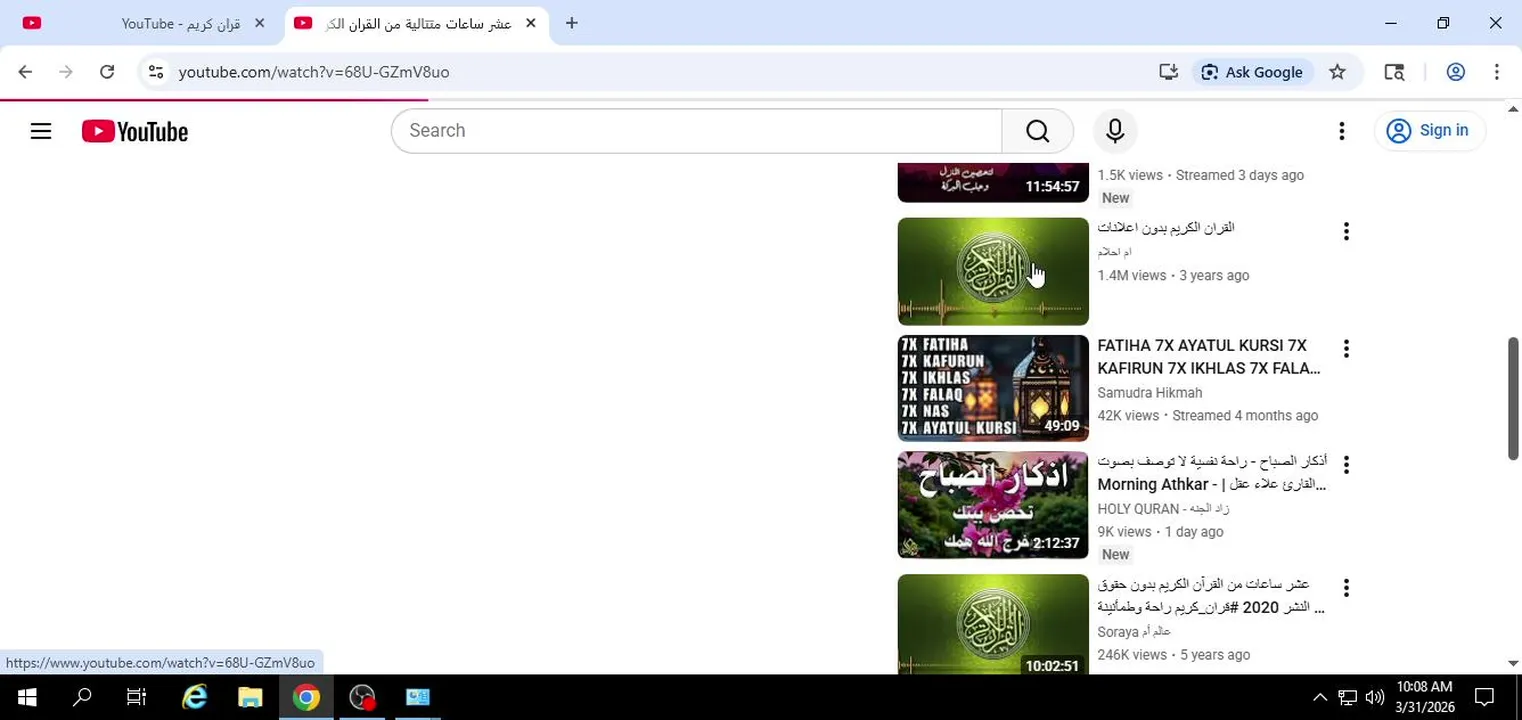This screenshot has height=720, width=1522.
Task: Open the Chrome side panel search icon
Action: coord(1394,72)
